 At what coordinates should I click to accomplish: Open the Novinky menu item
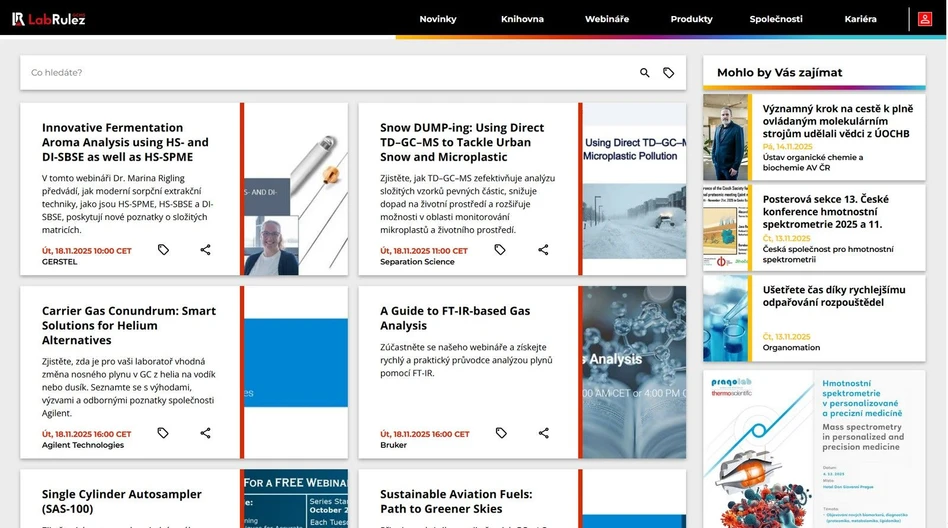coord(438,19)
